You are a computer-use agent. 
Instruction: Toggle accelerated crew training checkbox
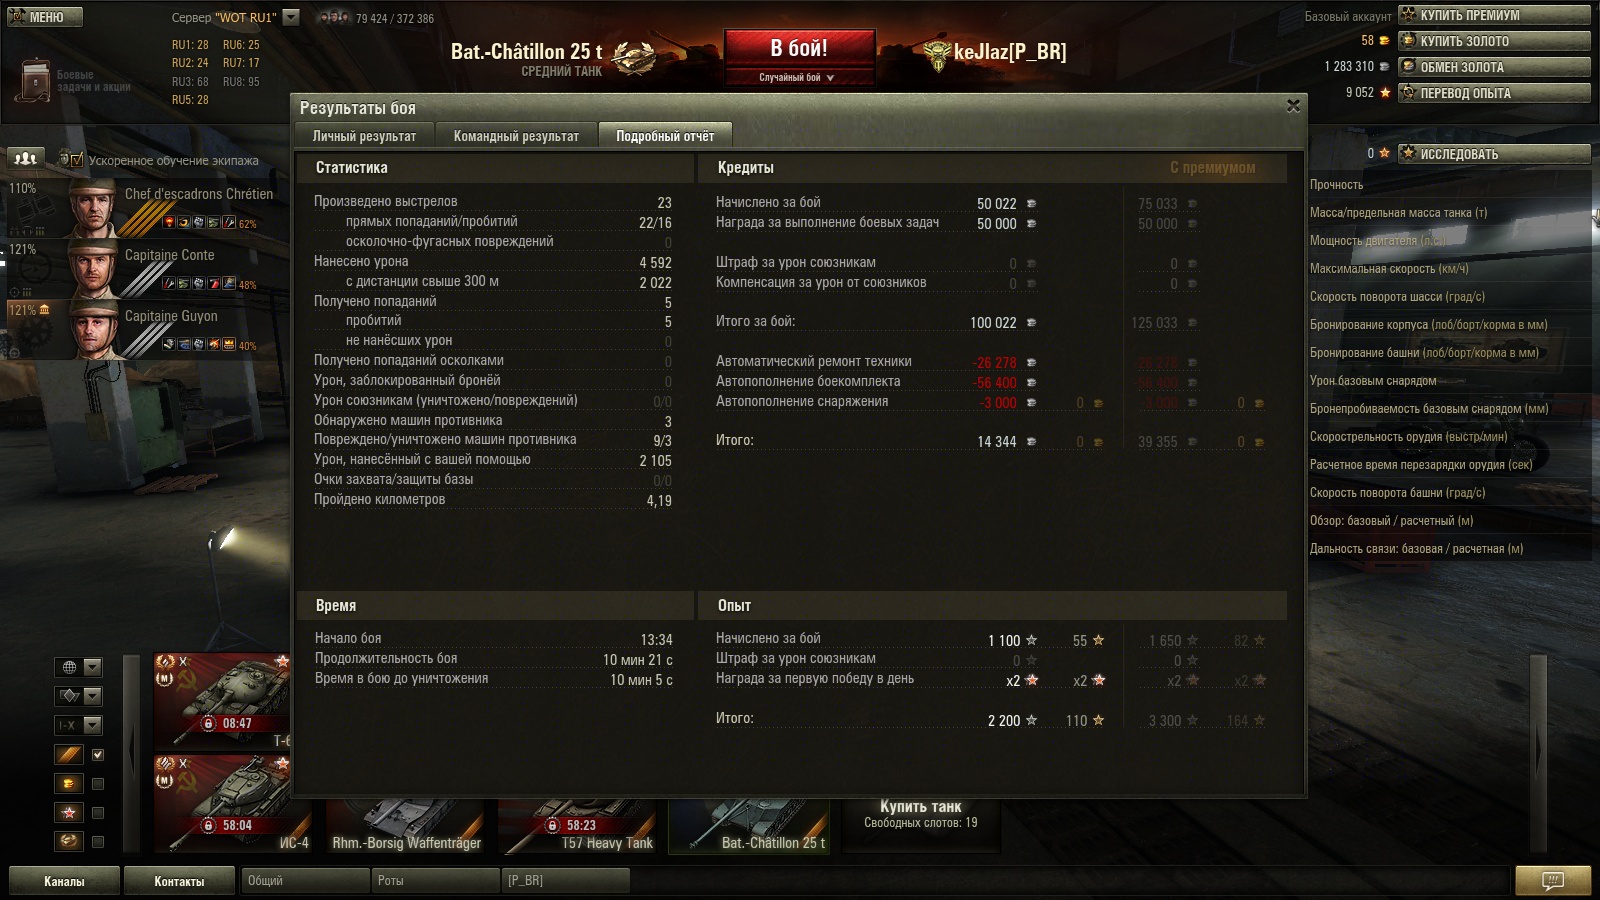(77, 159)
